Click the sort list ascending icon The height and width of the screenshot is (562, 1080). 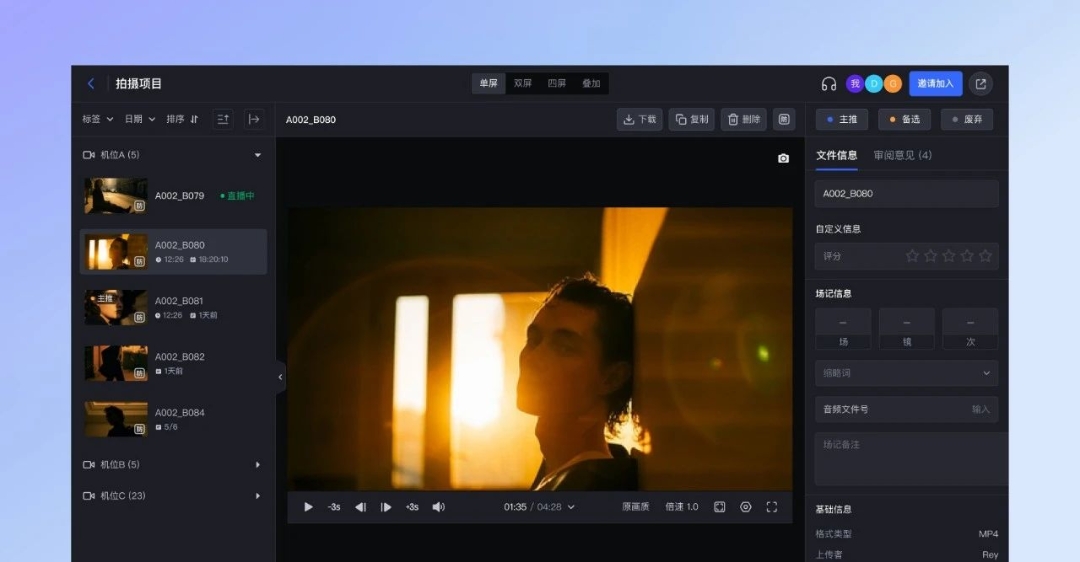tap(222, 119)
